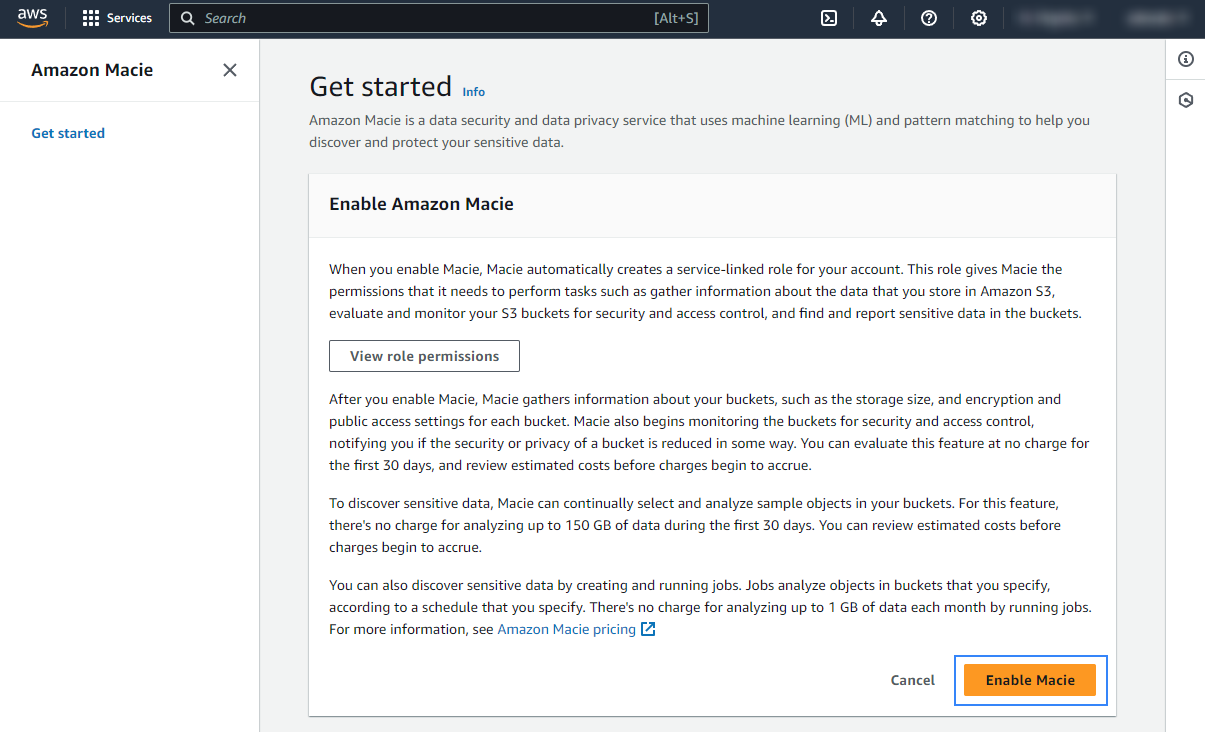Open the Info link next to Get started
This screenshot has height=732, width=1205.
473,92
